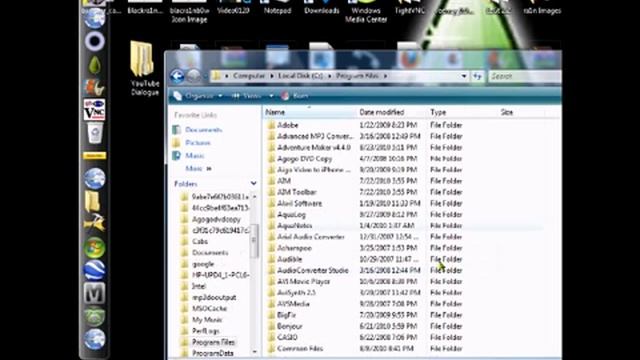Select Program Files in the address breadcrumb
Image resolution: width=640 pixels, height=360 pixels.
pos(357,76)
